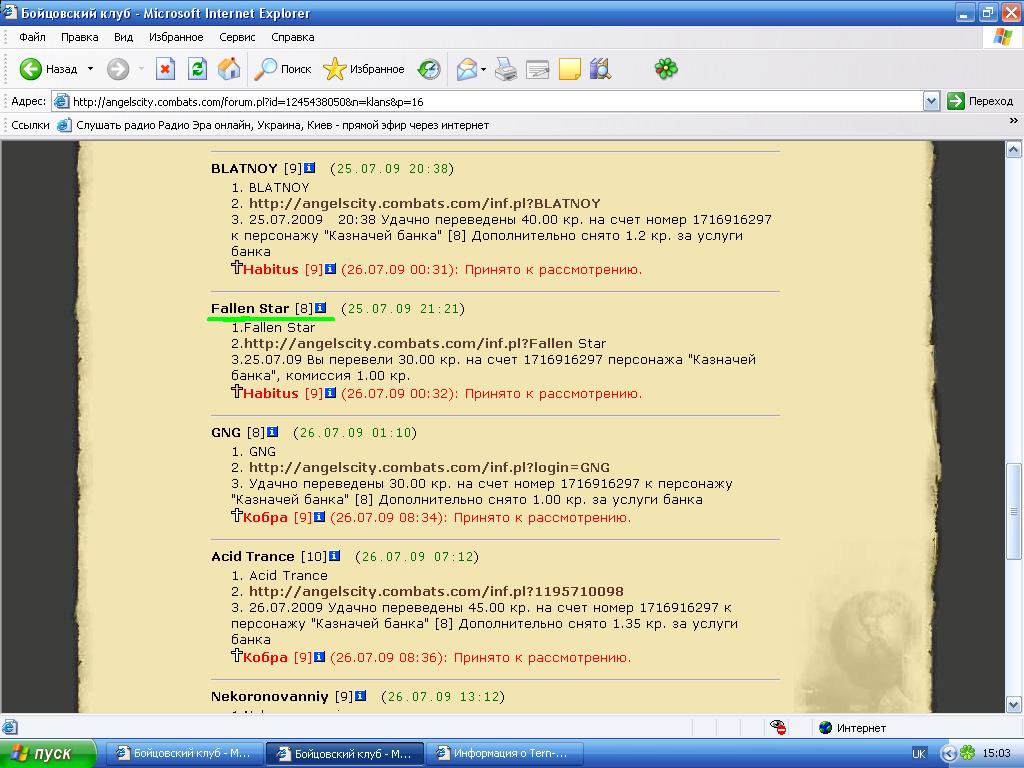Open info icon beside Habitus at 00:31

click(330, 269)
